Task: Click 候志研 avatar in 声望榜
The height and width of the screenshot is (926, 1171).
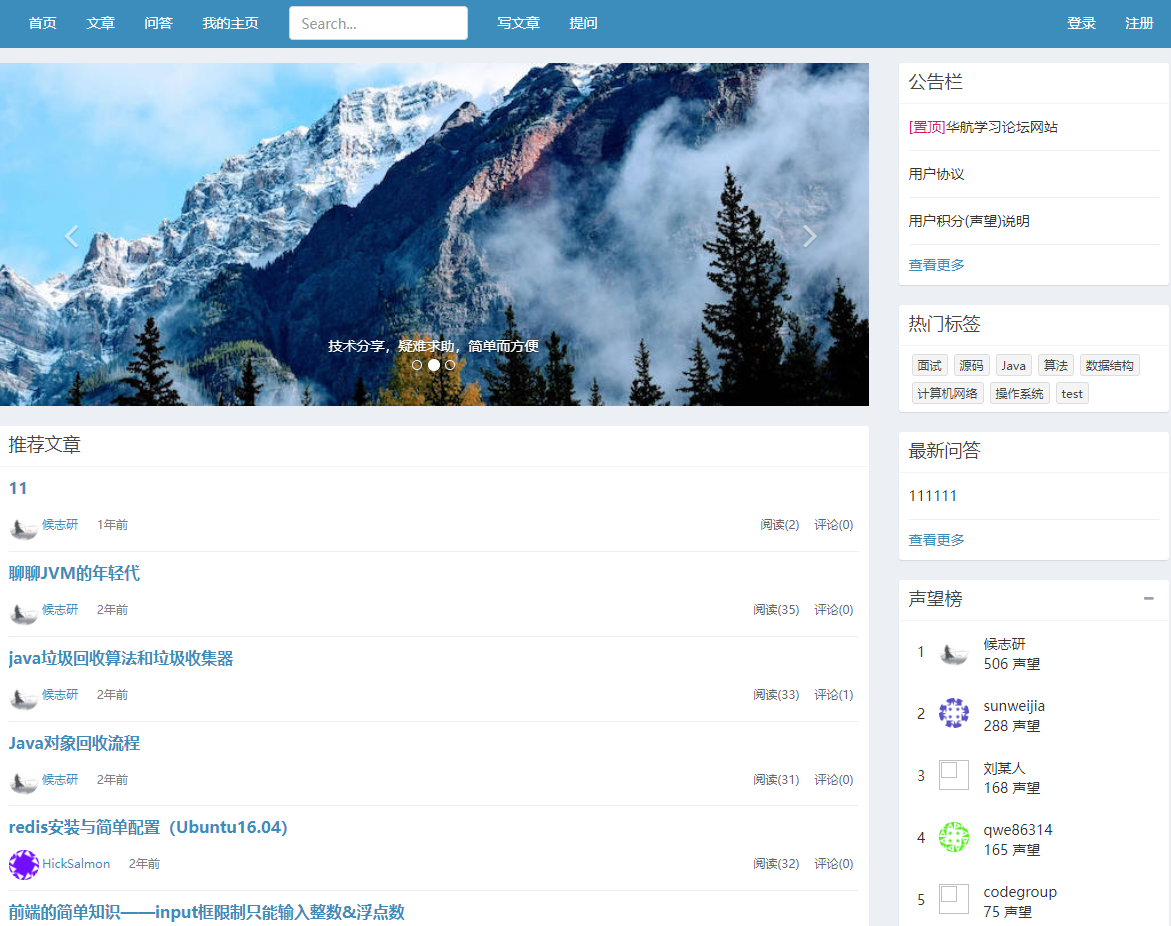Action: pyautogui.click(x=954, y=653)
